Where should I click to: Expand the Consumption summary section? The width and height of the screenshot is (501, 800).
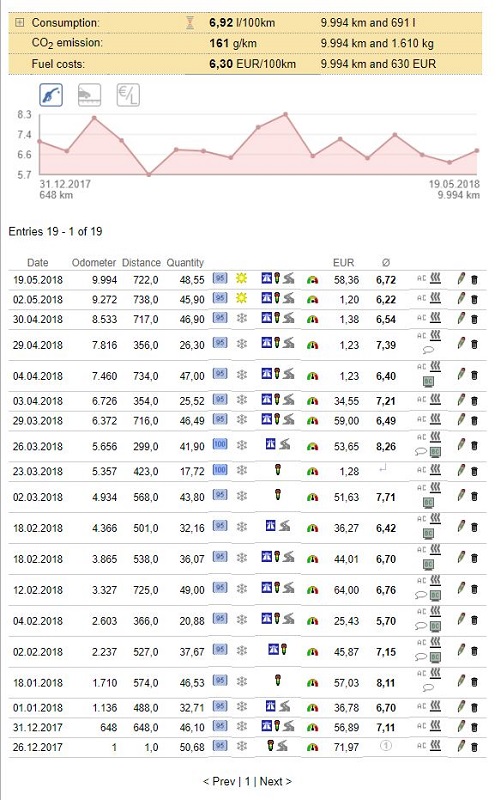coord(19,22)
